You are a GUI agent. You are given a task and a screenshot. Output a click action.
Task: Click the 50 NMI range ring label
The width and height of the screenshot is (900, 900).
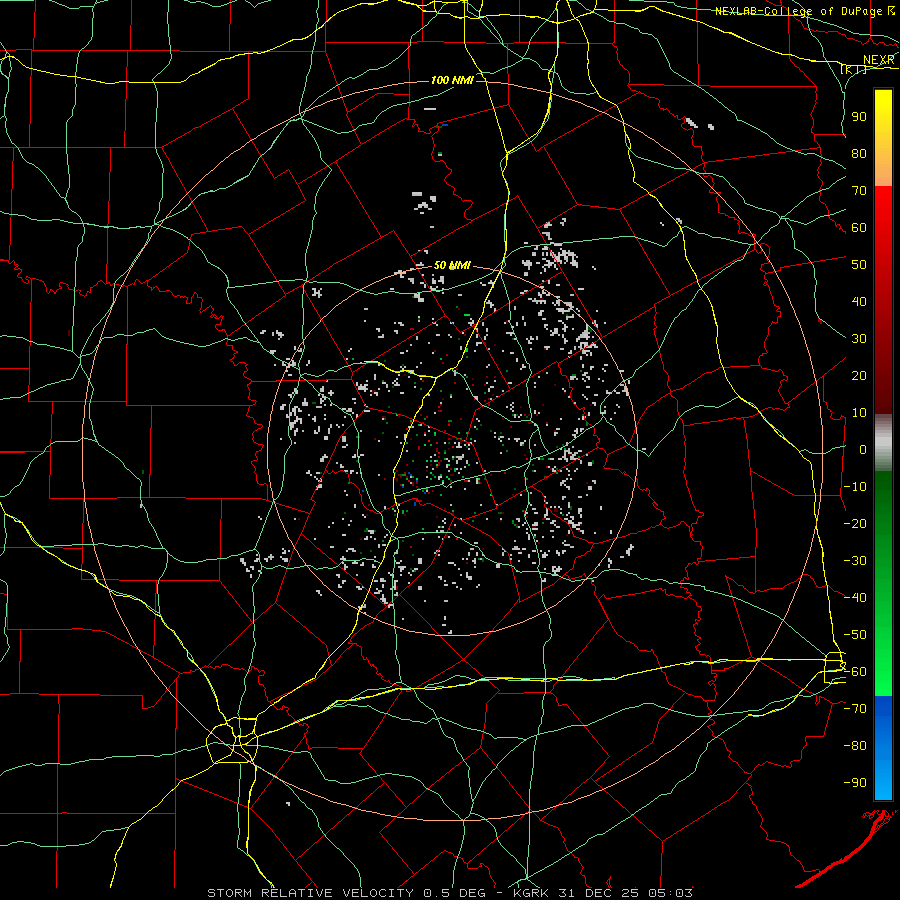pos(452,265)
